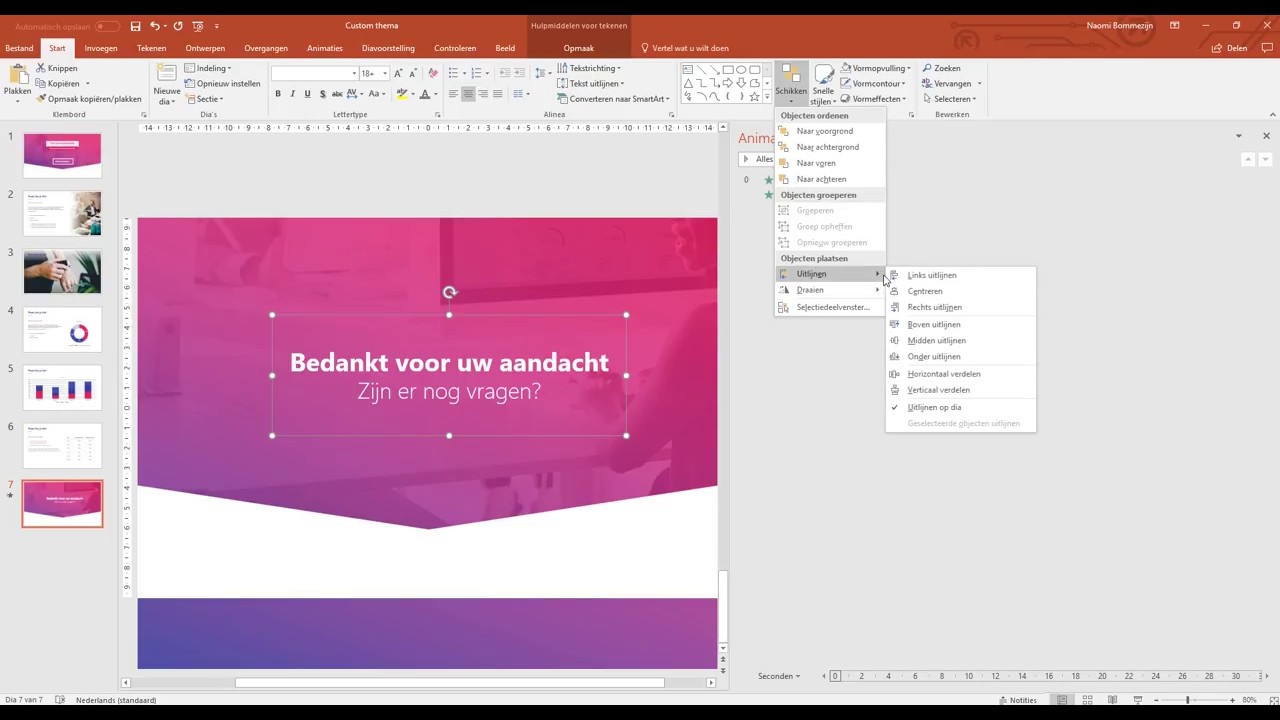Click Knippen scissors icon

click(x=41, y=68)
